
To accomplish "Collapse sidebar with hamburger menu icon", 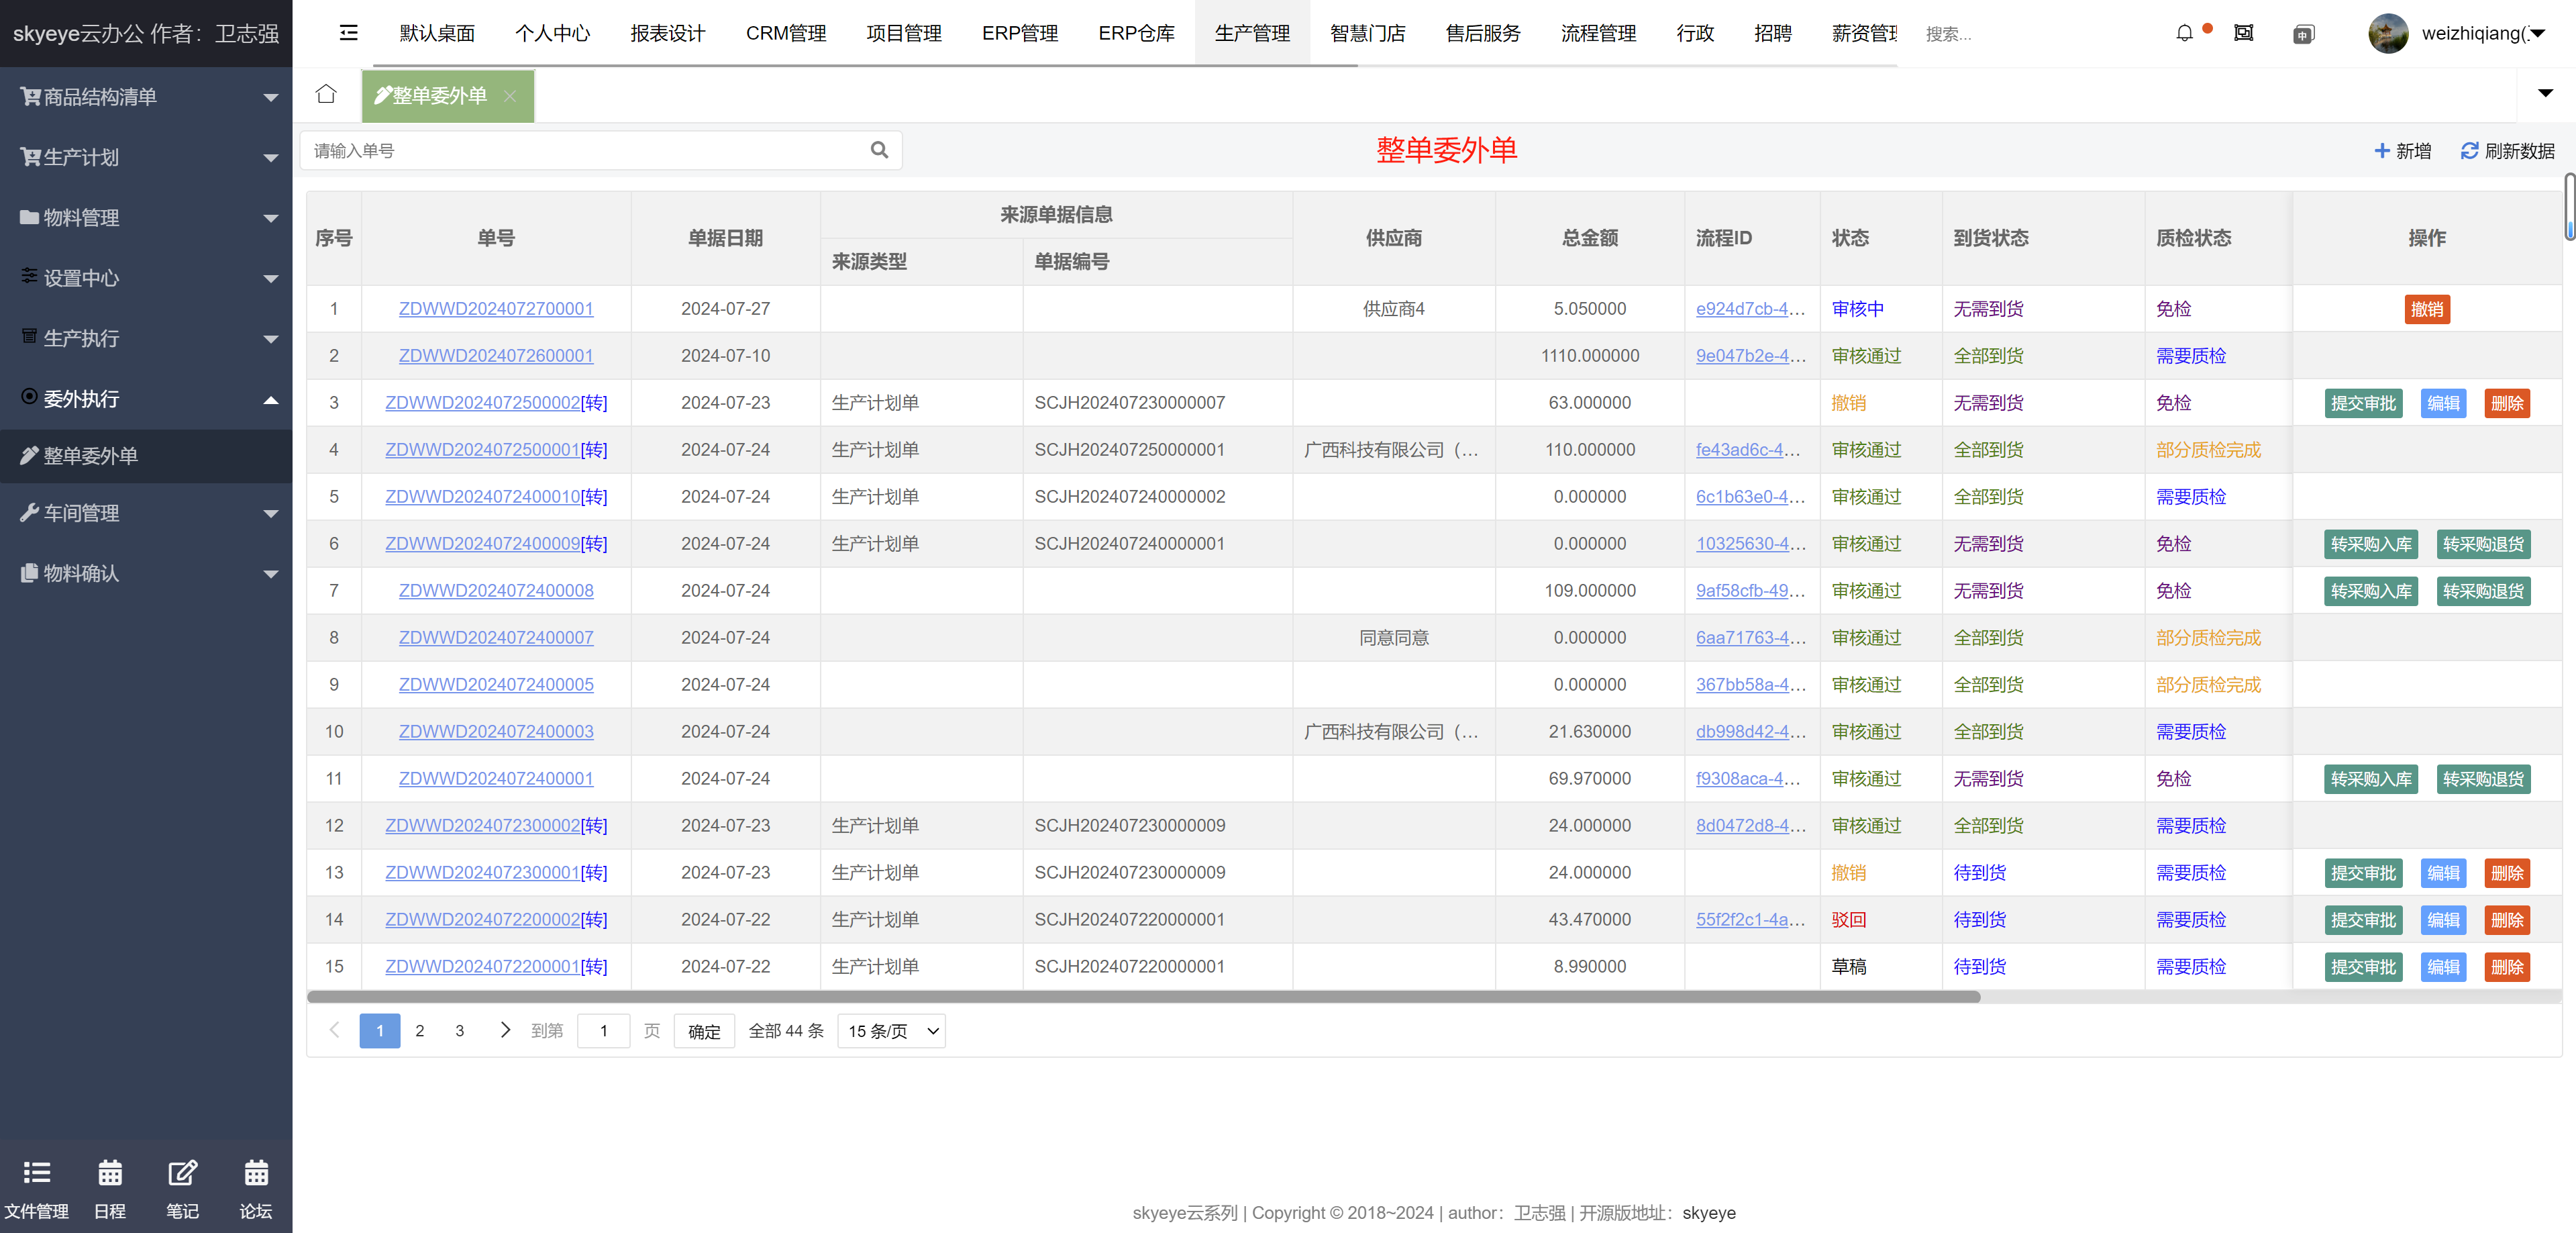I will tap(349, 33).
